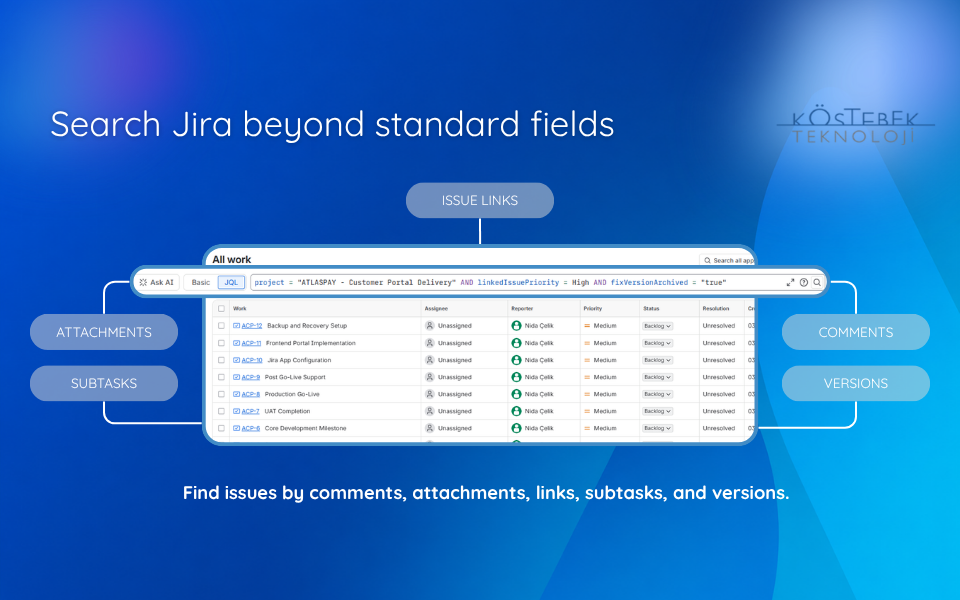Click the Priority column header
Viewport: 960px width, 600px height.
593,309
